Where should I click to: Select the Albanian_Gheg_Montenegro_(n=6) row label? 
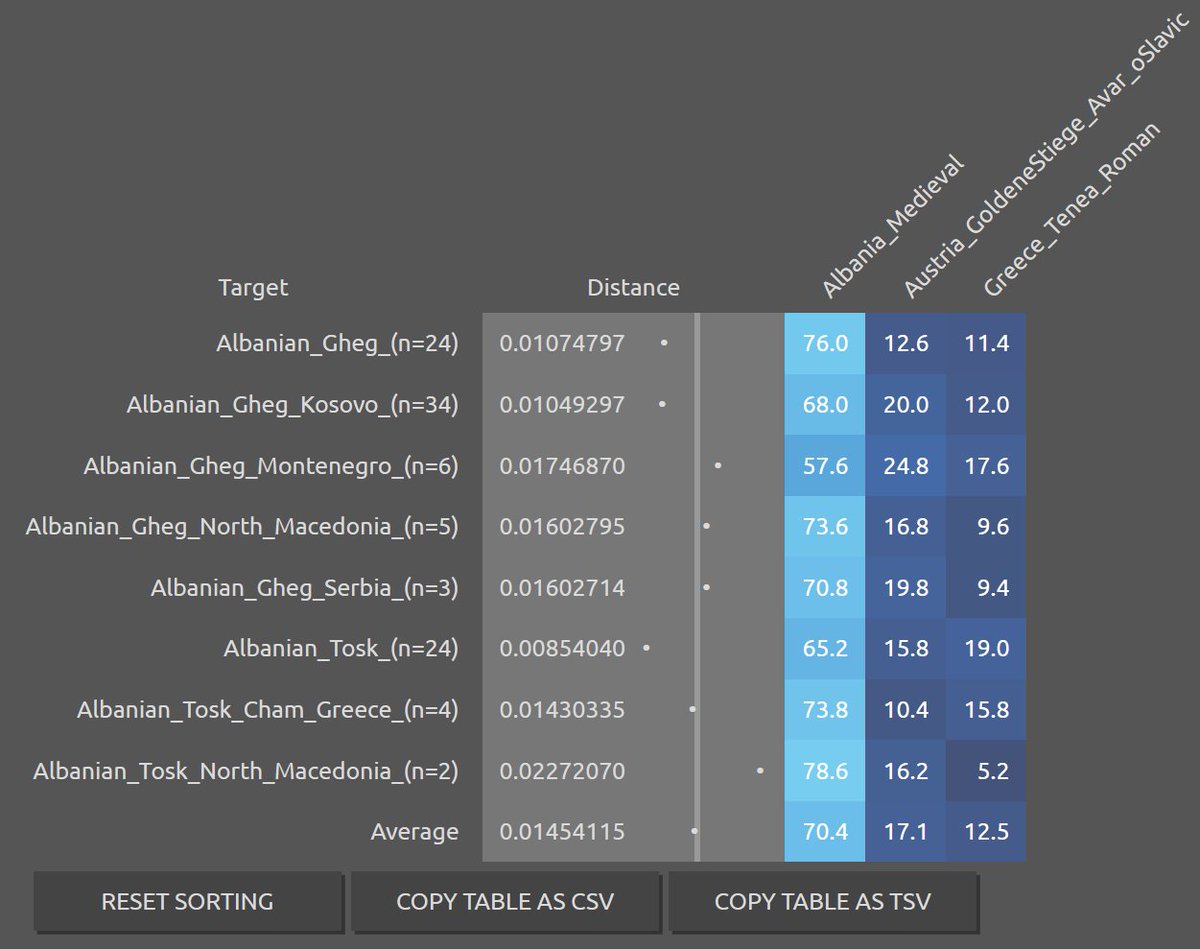click(271, 466)
